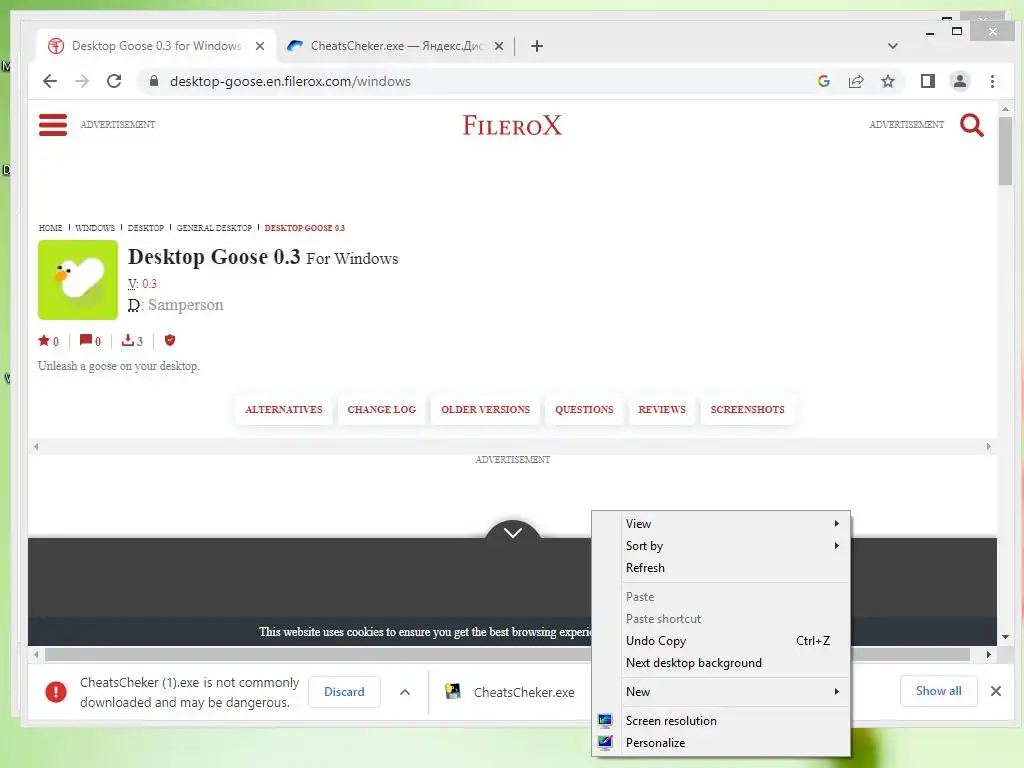1024x768 pixels.
Task: Click CheatsCheker.exe file icon in downloads bar
Action: point(453,692)
